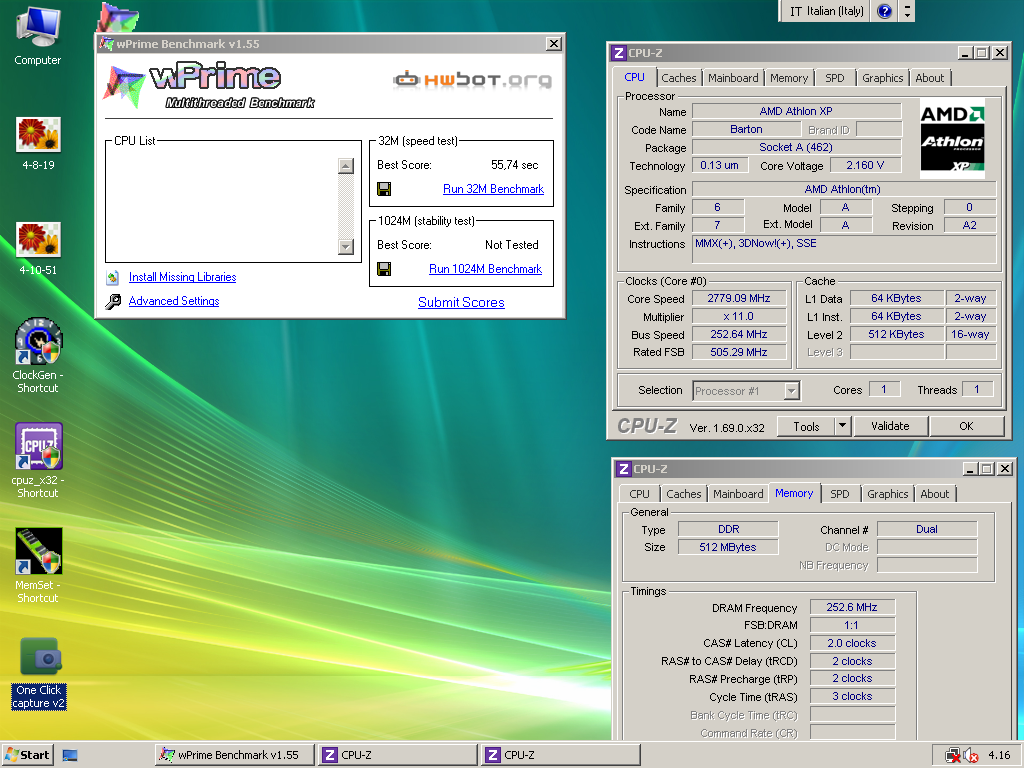Click lower CPU-Z title bar Z icon
The image size is (1024, 768).
[624, 469]
